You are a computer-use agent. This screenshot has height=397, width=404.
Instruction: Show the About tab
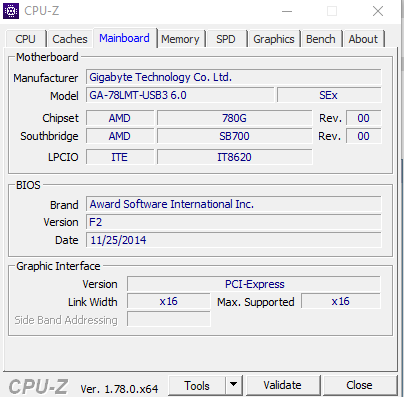coord(363,39)
